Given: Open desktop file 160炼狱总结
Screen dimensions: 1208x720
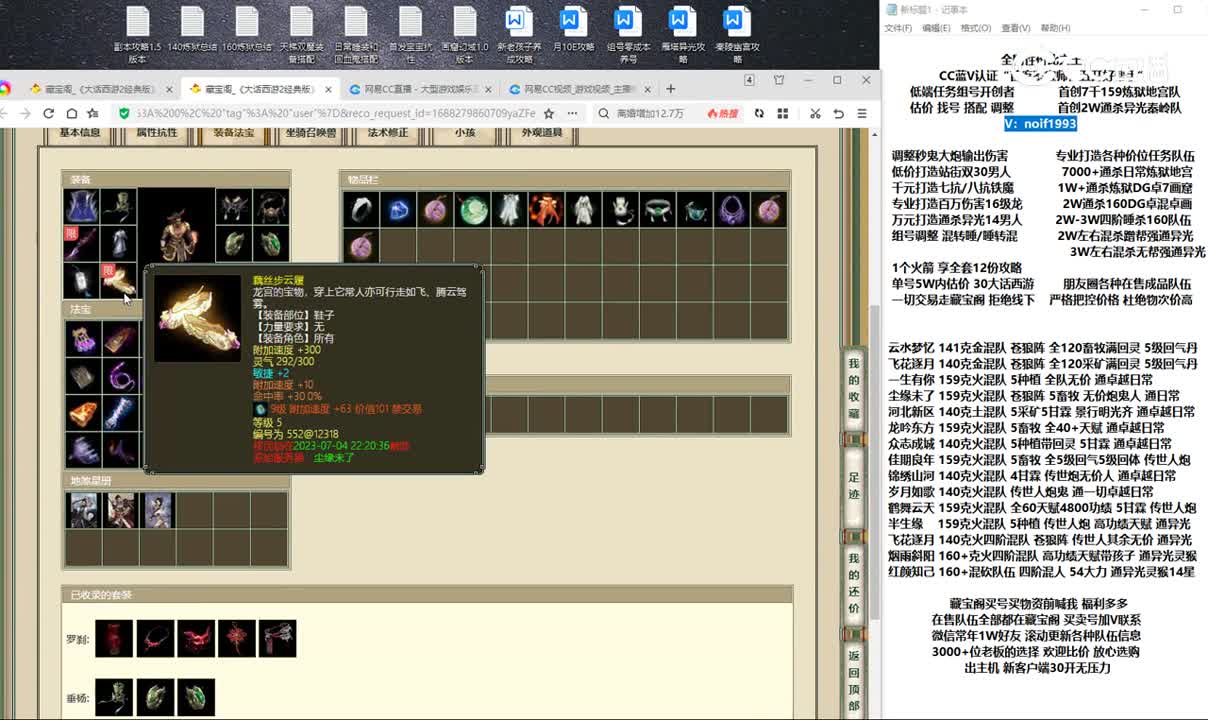Looking at the screenshot, I should click(x=247, y=33).
